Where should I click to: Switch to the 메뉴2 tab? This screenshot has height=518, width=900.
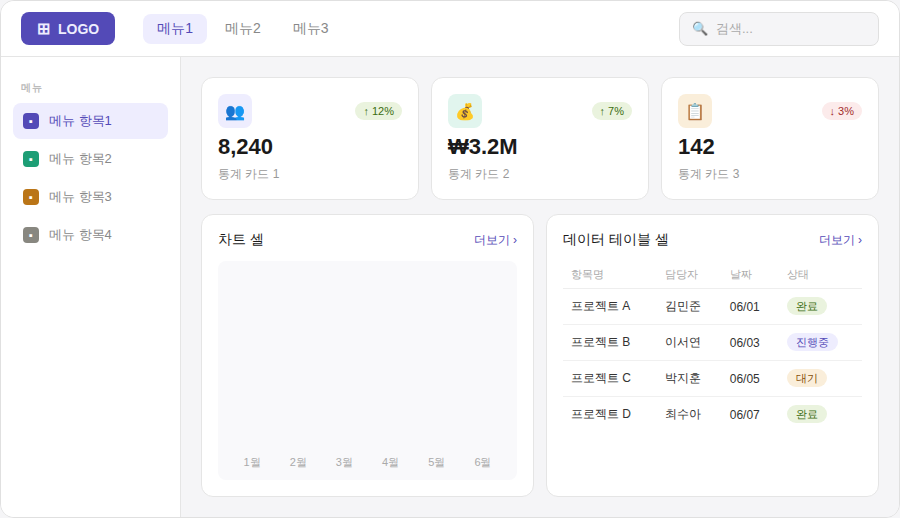click(x=242, y=29)
